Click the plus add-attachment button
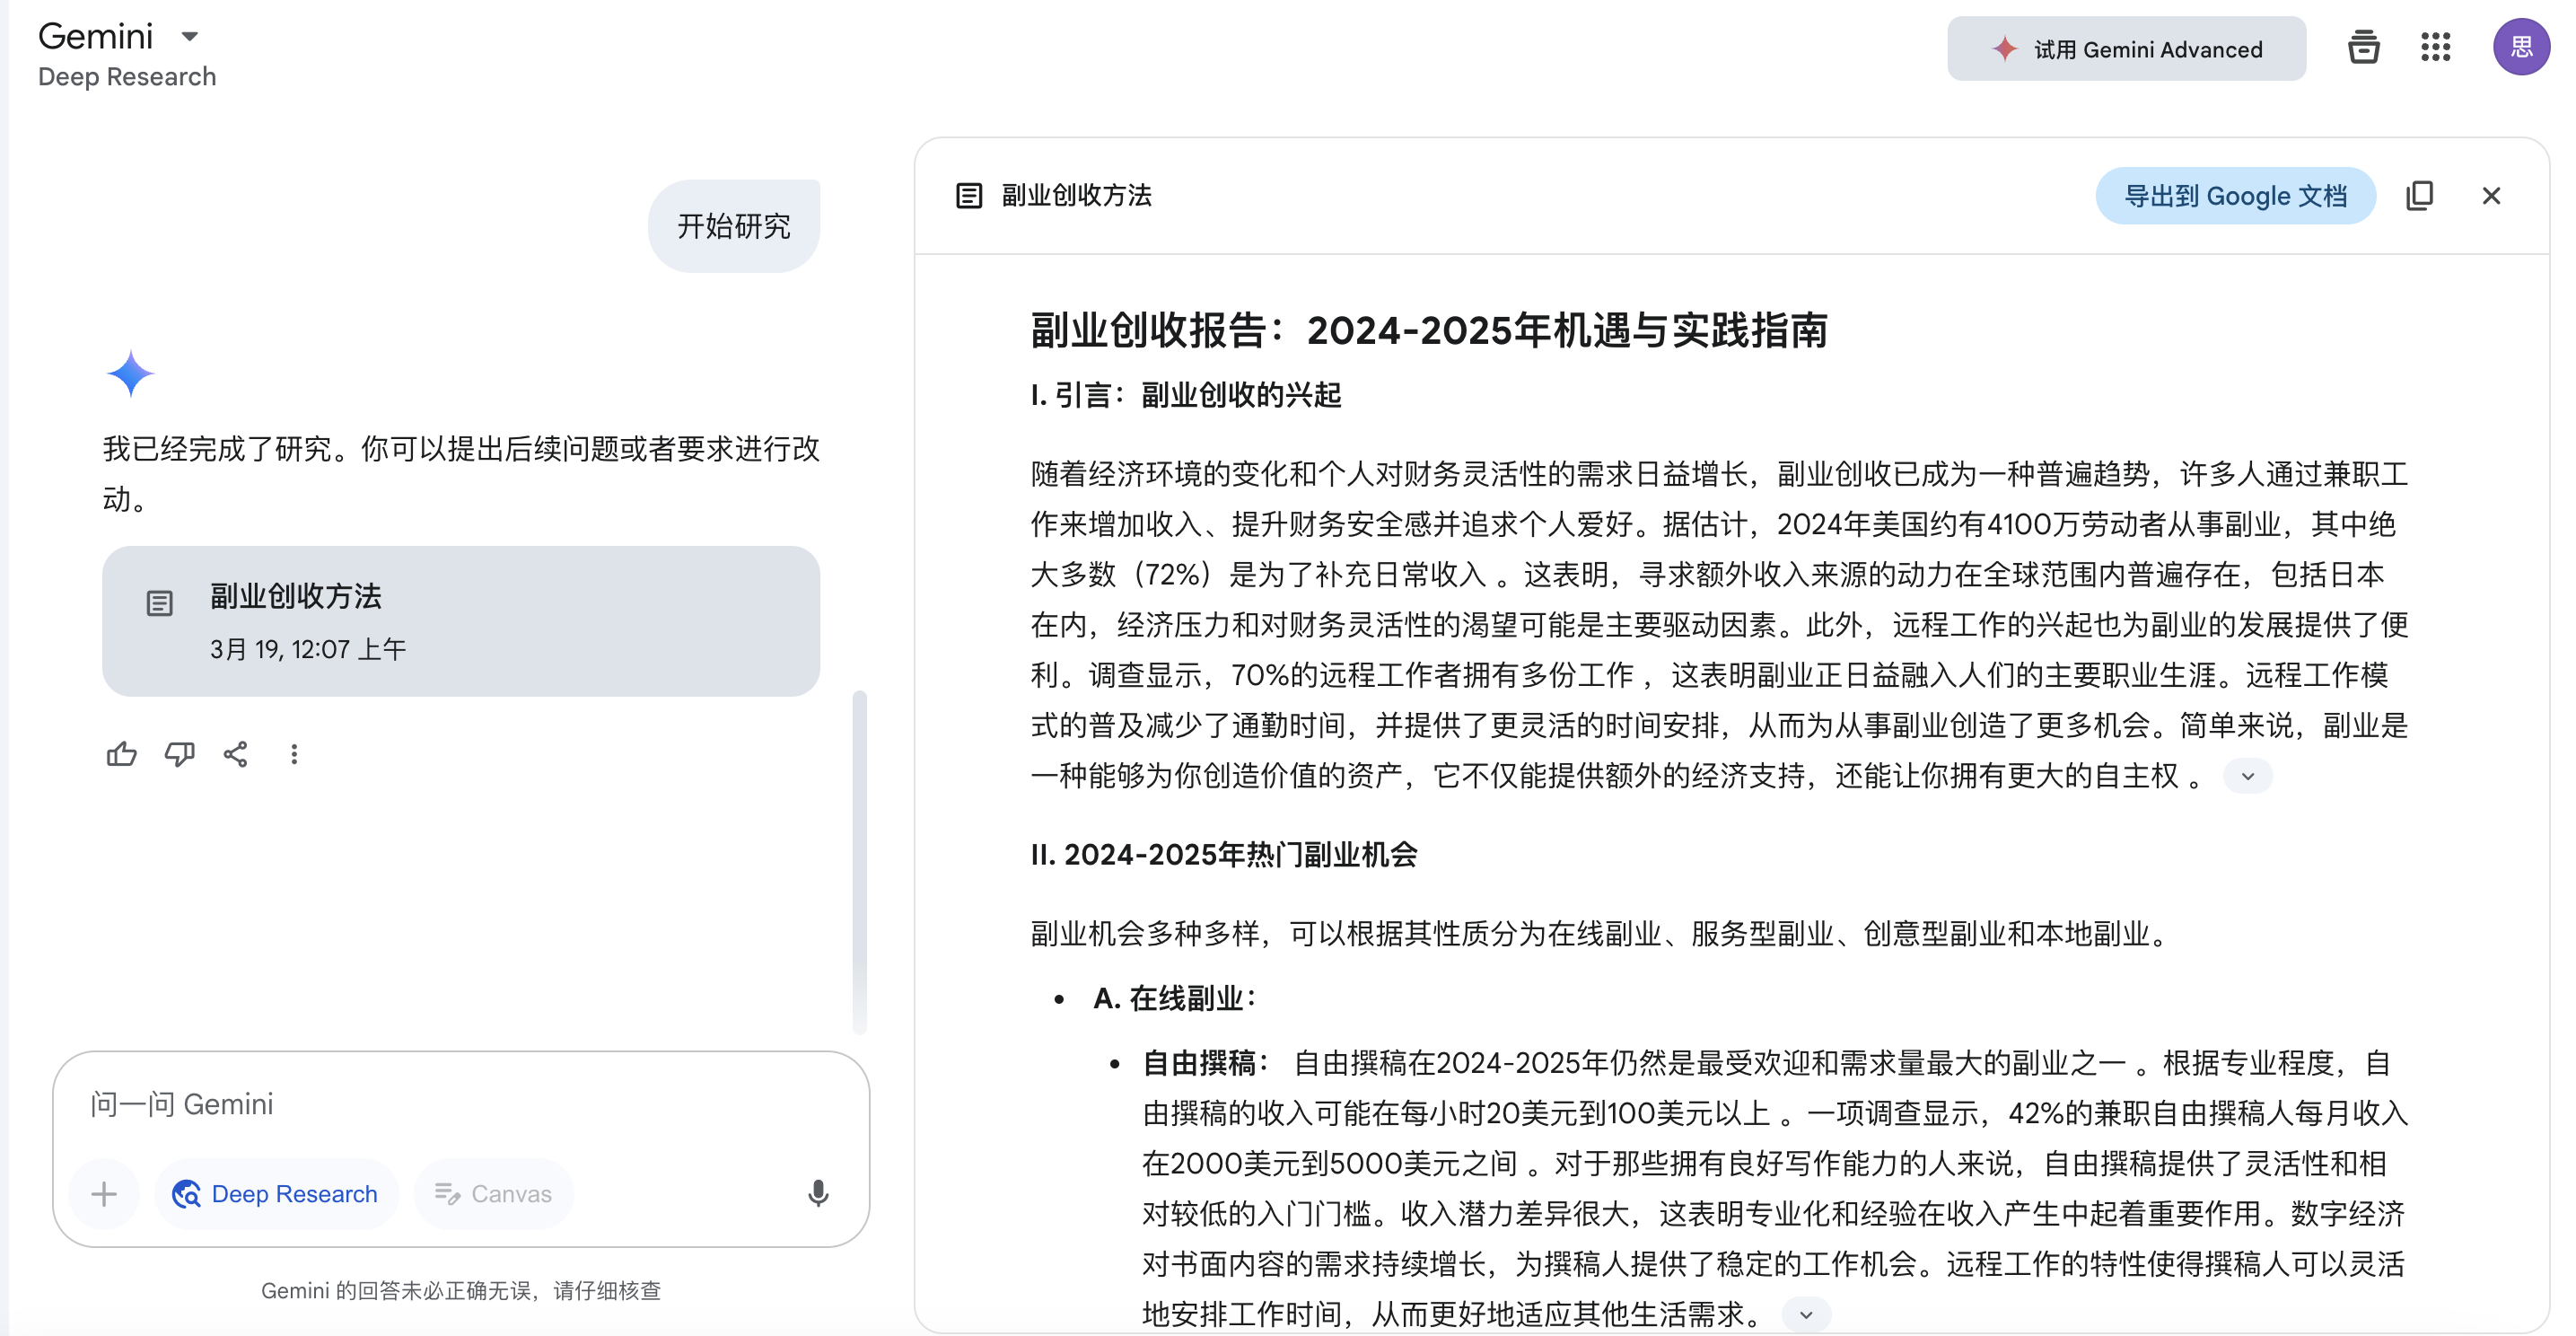The image size is (2576, 1336). (x=104, y=1193)
